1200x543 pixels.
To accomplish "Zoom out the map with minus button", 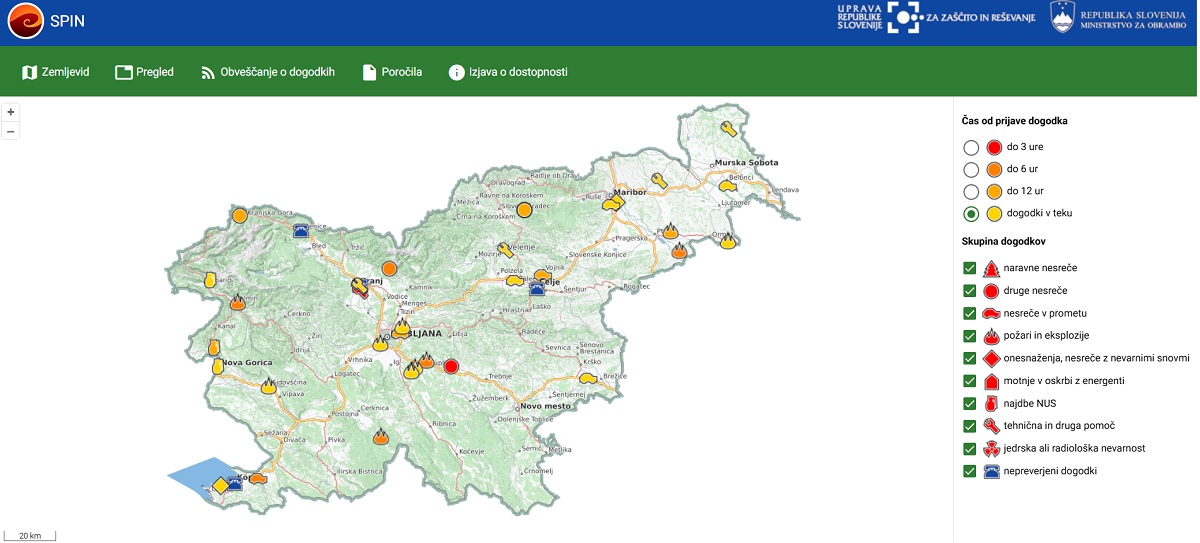I will click(11, 131).
